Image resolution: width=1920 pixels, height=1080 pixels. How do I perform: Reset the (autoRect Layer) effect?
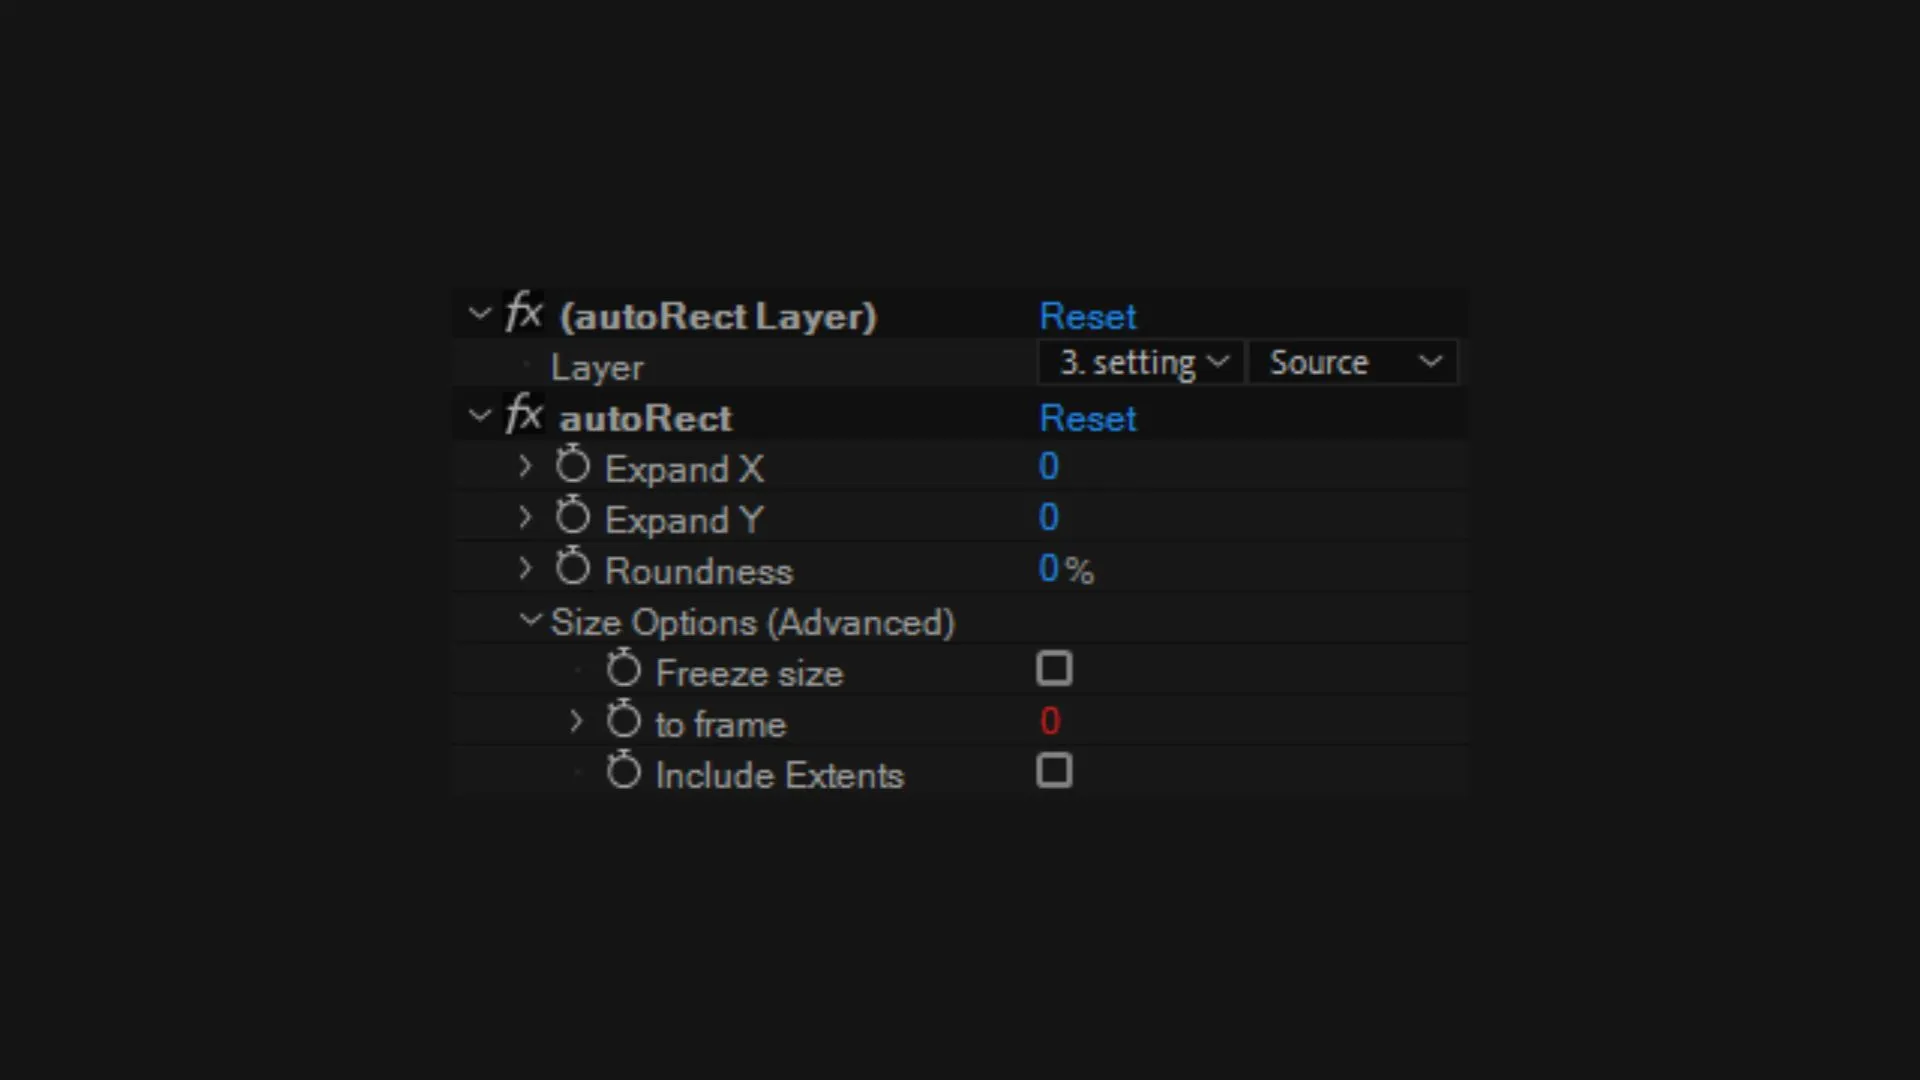click(x=1088, y=316)
